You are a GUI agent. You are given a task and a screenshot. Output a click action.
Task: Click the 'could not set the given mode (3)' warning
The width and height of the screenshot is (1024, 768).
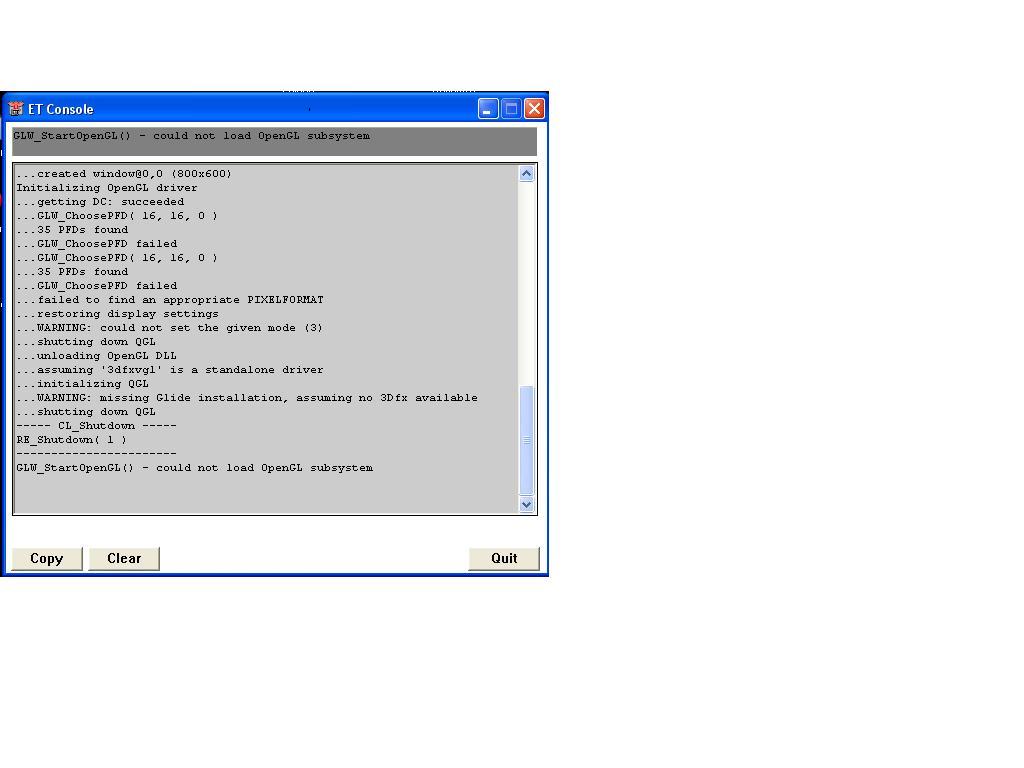coord(170,328)
